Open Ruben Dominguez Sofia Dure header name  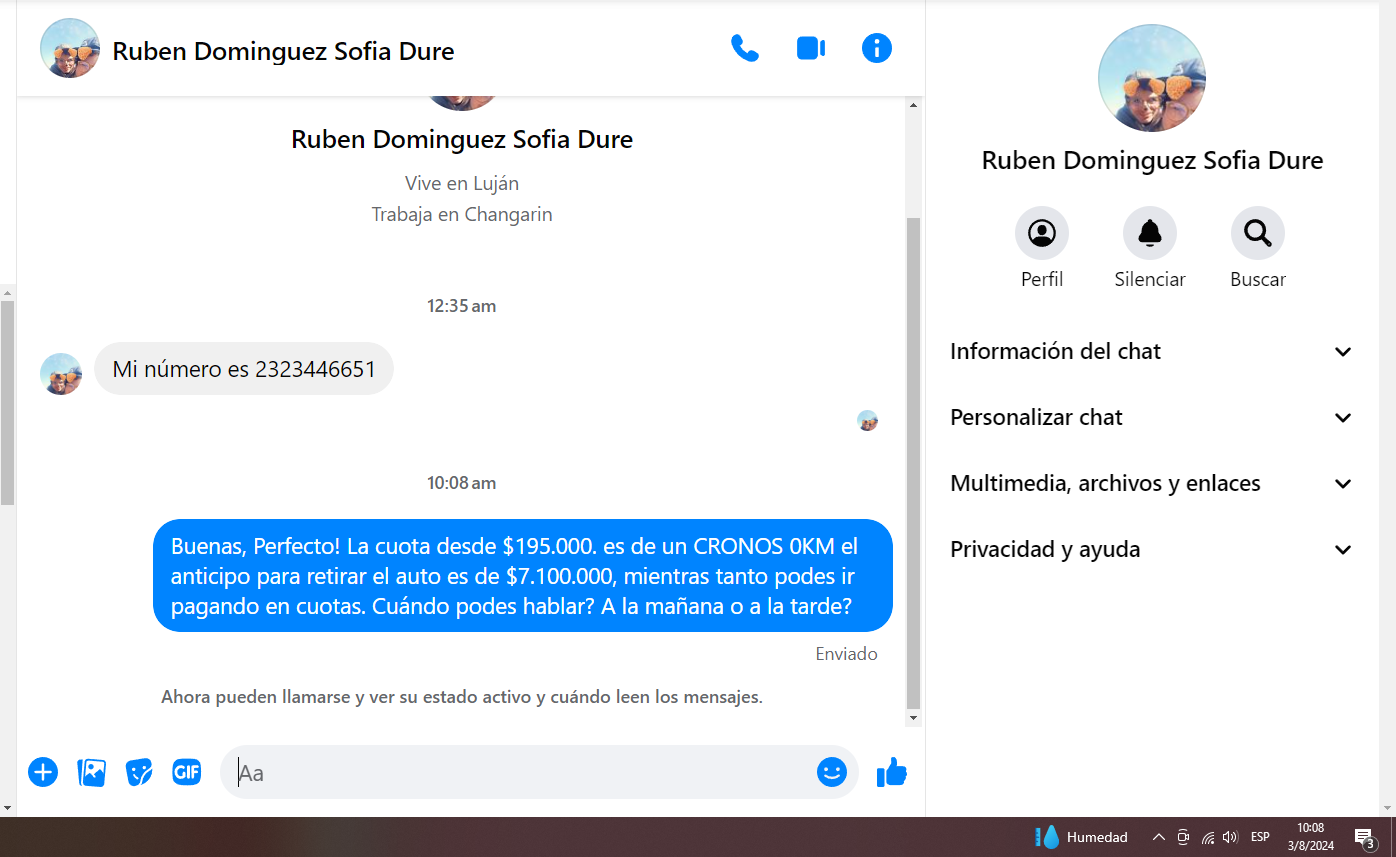click(x=283, y=51)
